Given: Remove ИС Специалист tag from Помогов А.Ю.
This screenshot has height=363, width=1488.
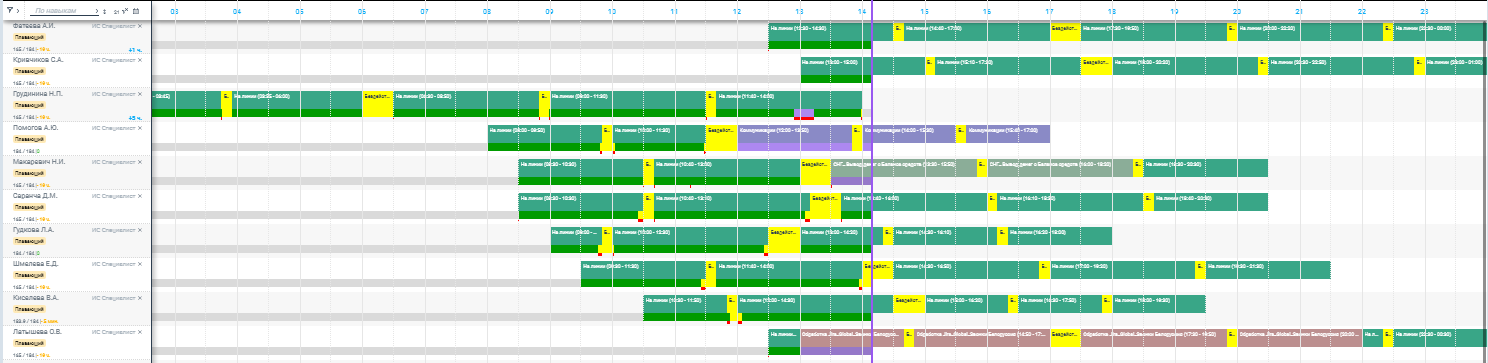Looking at the screenshot, I should (x=140, y=128).
